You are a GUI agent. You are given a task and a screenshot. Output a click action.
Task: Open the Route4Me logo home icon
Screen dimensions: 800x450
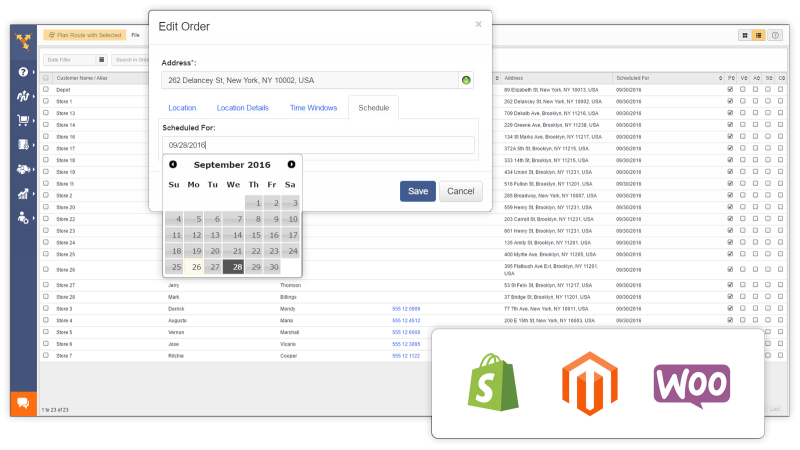23,41
